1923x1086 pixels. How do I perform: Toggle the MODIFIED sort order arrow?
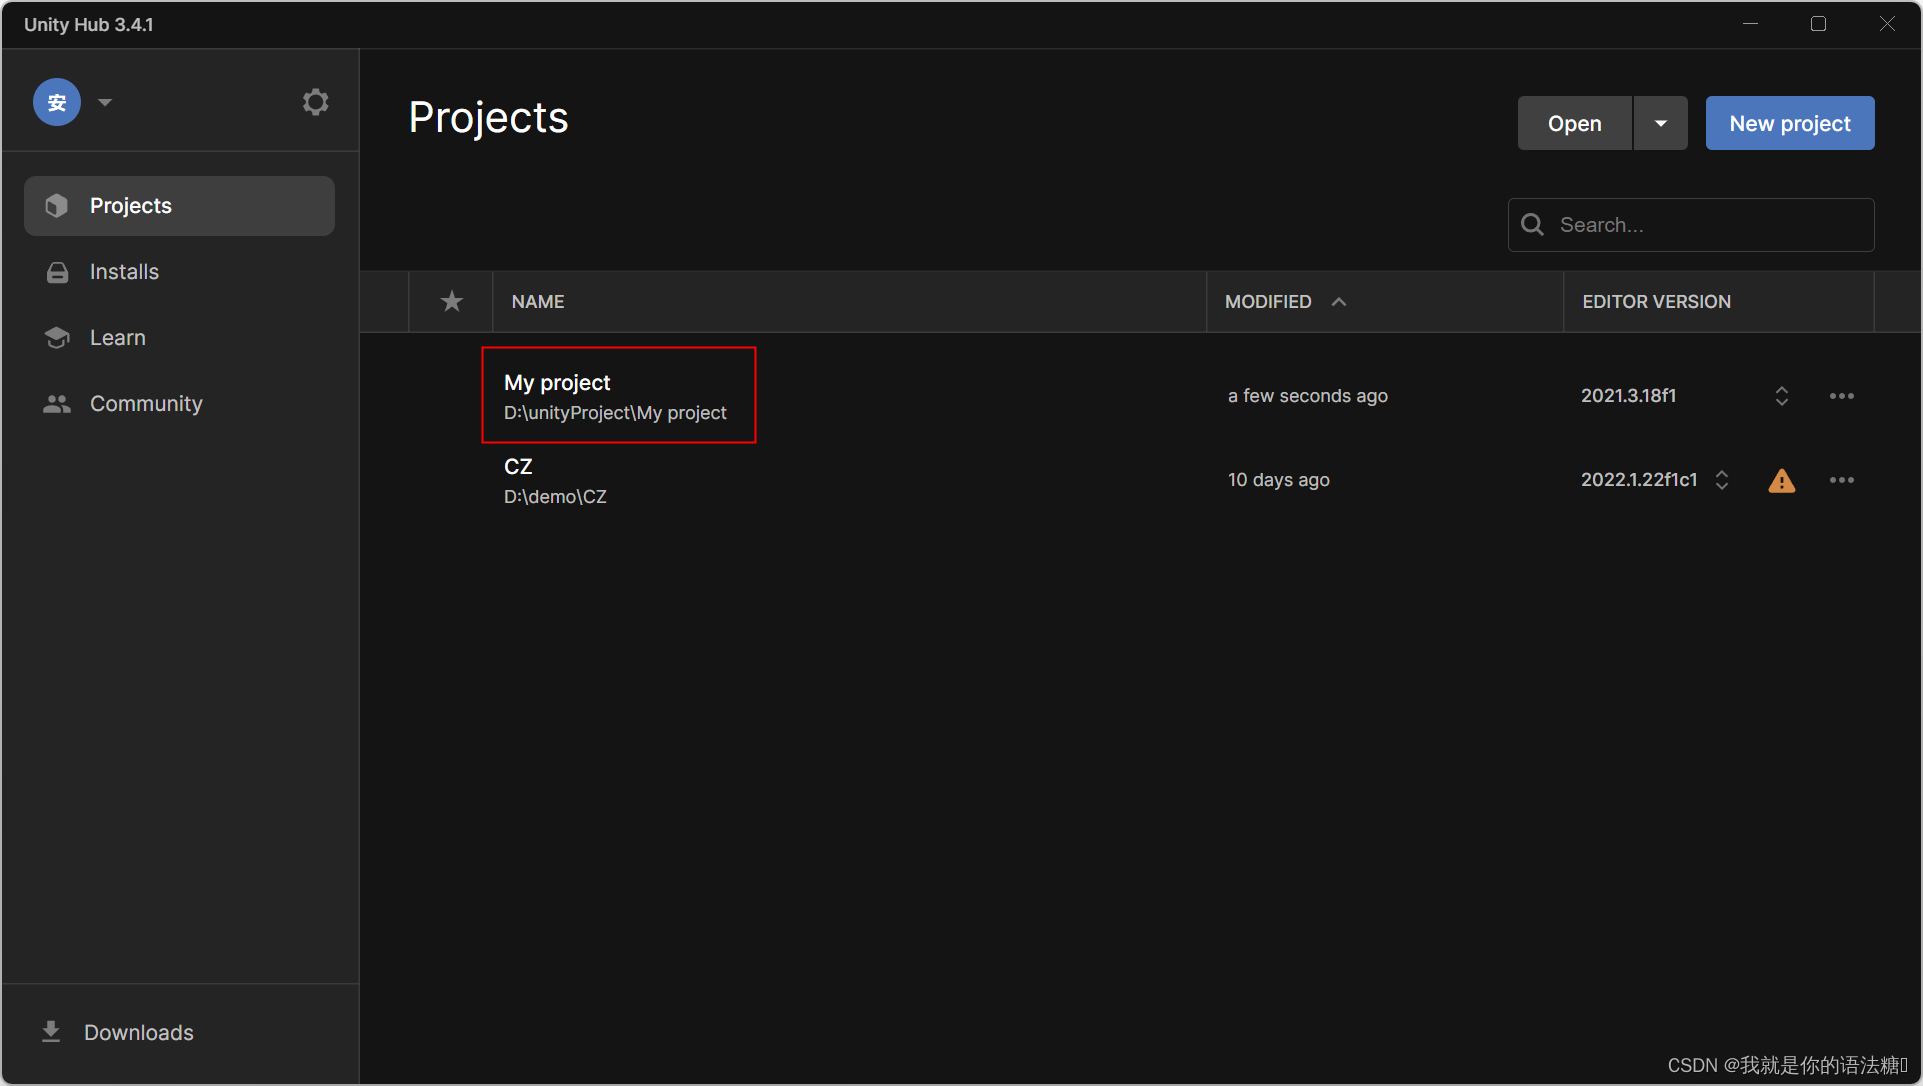click(x=1339, y=302)
